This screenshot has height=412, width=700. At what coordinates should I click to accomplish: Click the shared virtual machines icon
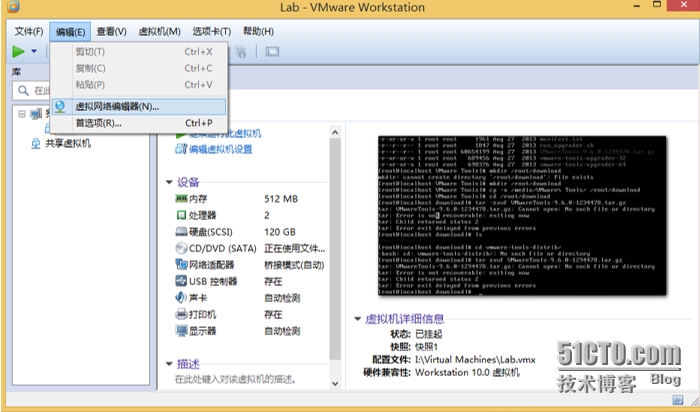[x=36, y=144]
